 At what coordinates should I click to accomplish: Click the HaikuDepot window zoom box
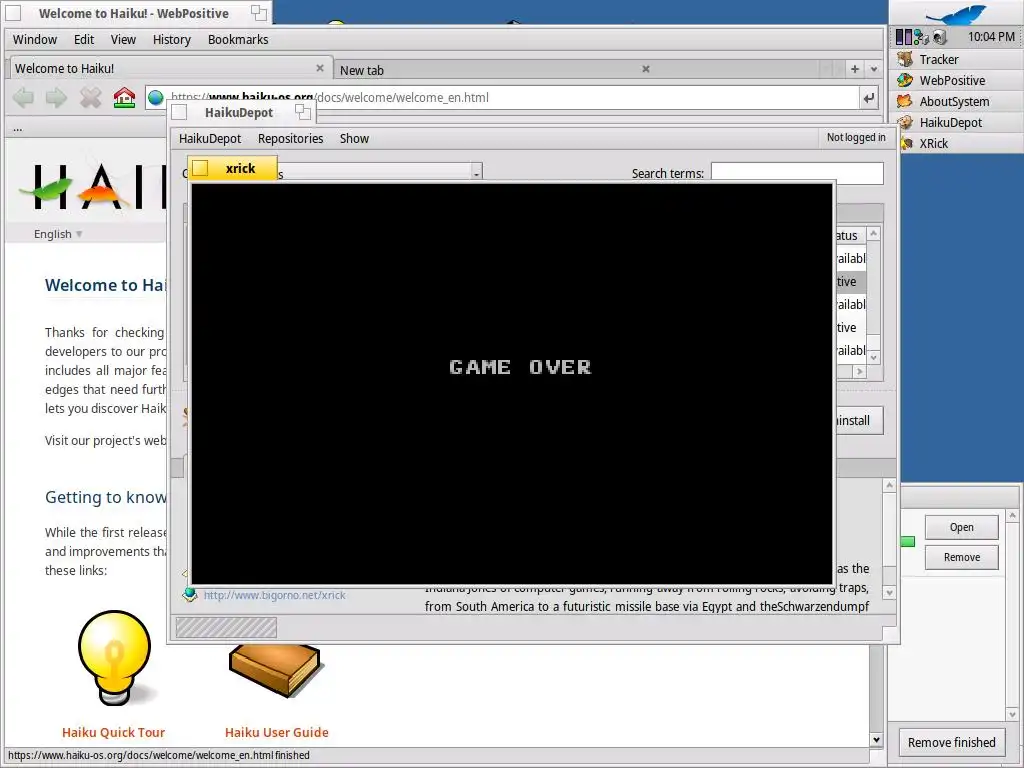(302, 112)
